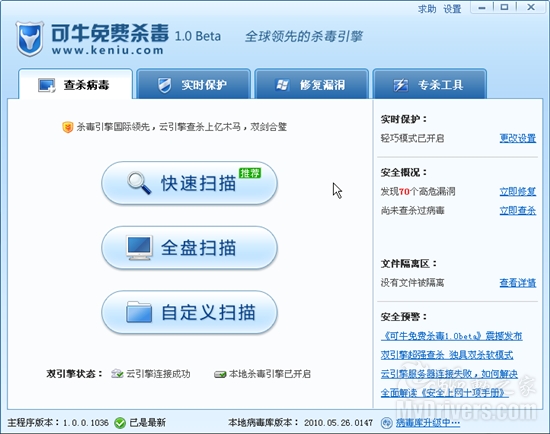Click the 本地杀毒引擎已开启 status text
Viewport: 550px width, 434px height.
pyautogui.click(x=270, y=374)
